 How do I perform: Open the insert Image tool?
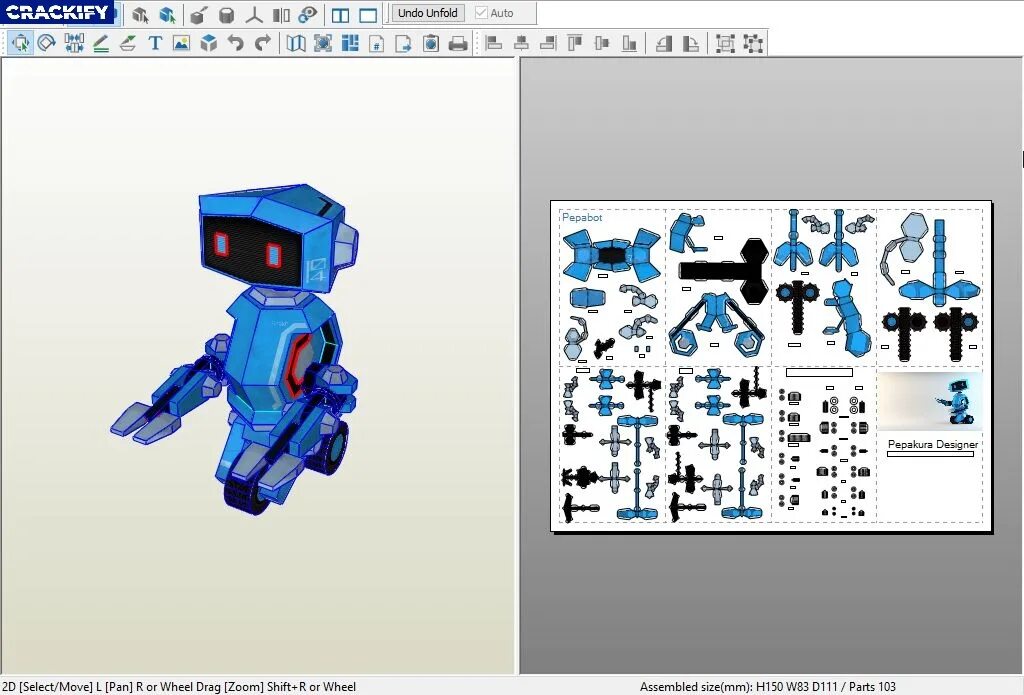click(181, 43)
